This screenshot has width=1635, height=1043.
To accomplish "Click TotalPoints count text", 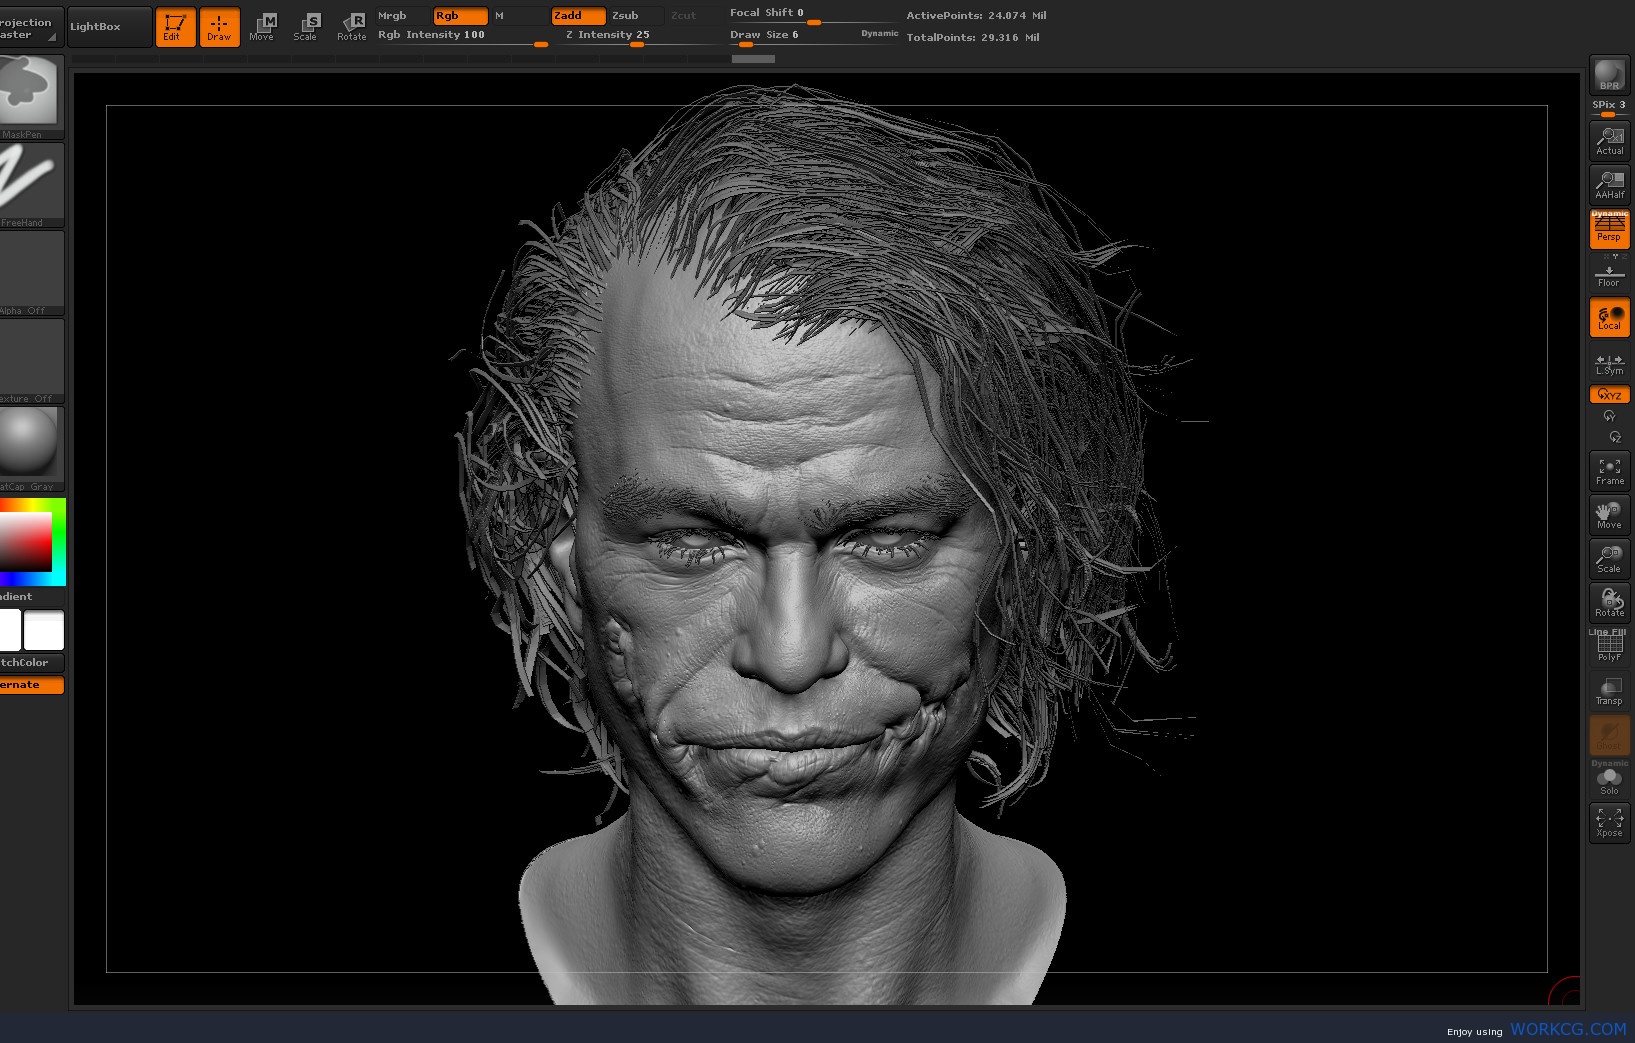I will pyautogui.click(x=973, y=38).
